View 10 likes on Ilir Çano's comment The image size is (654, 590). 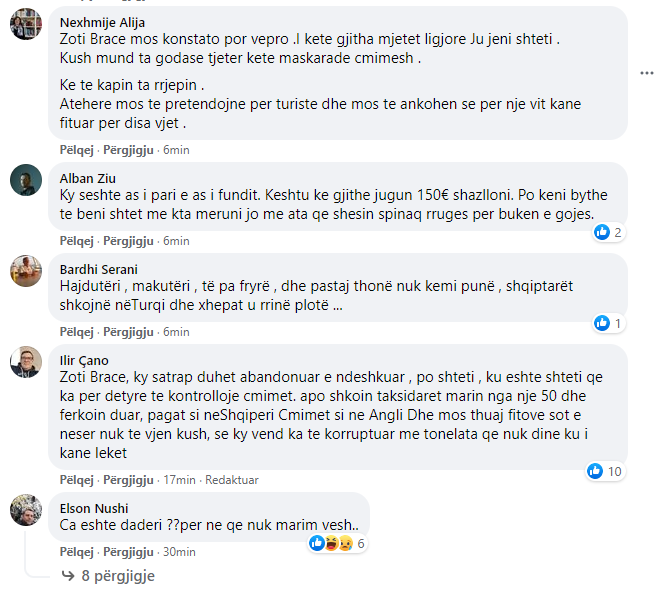[606, 471]
